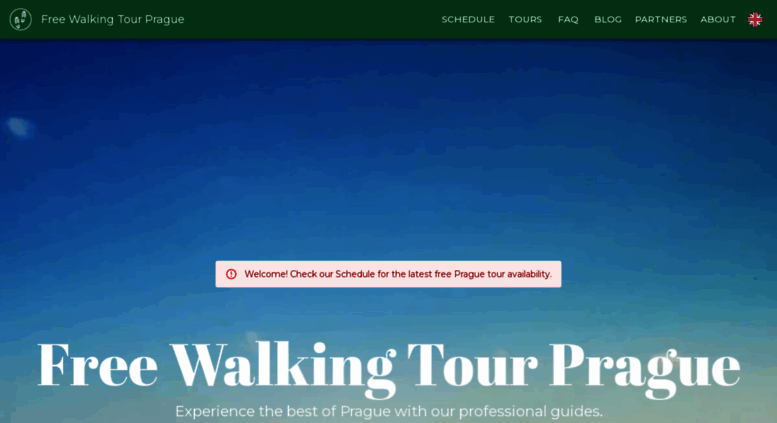The width and height of the screenshot is (777, 423).
Task: Open the About page
Action: coord(718,19)
